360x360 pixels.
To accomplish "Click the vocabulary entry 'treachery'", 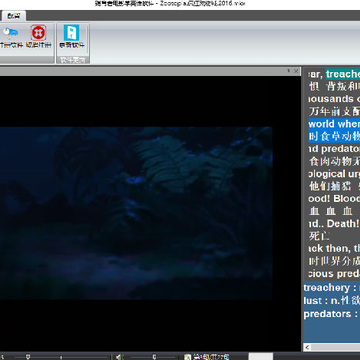I will 332,288.
